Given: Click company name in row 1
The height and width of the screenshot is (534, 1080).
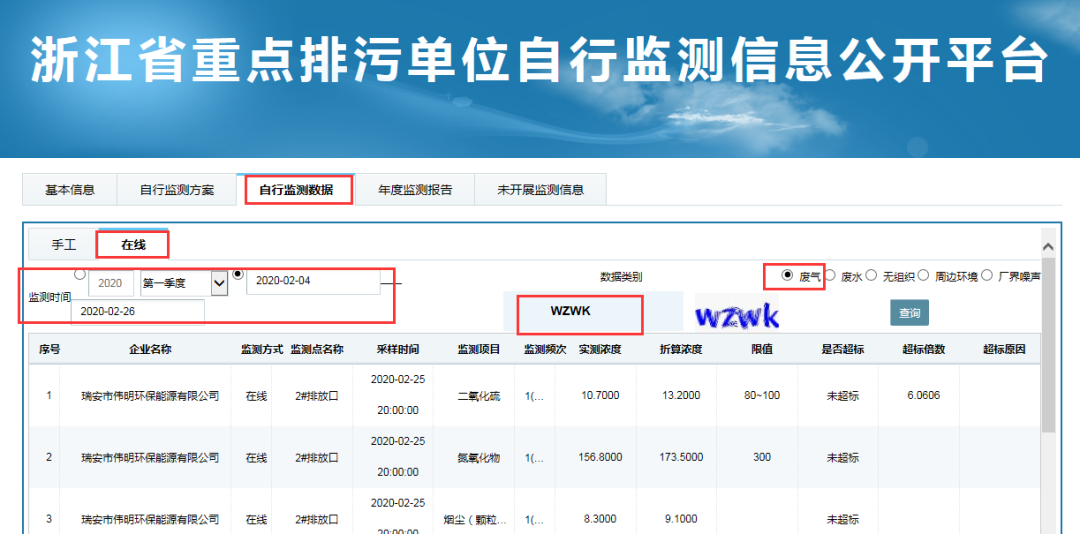Looking at the screenshot, I should (150, 396).
